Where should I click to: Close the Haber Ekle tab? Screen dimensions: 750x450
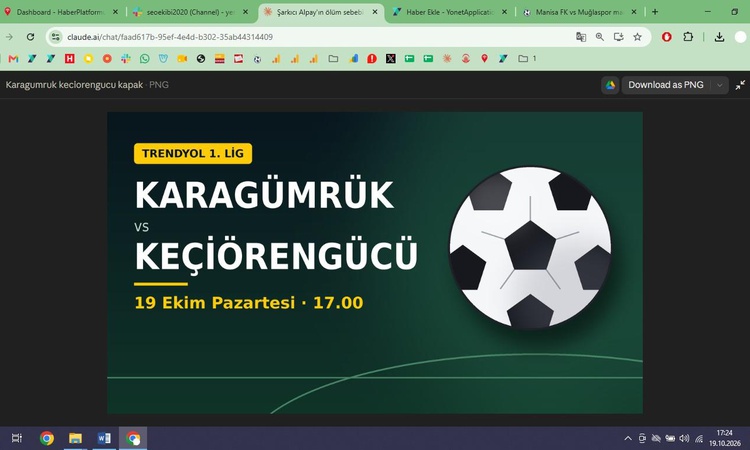pyautogui.click(x=504, y=12)
